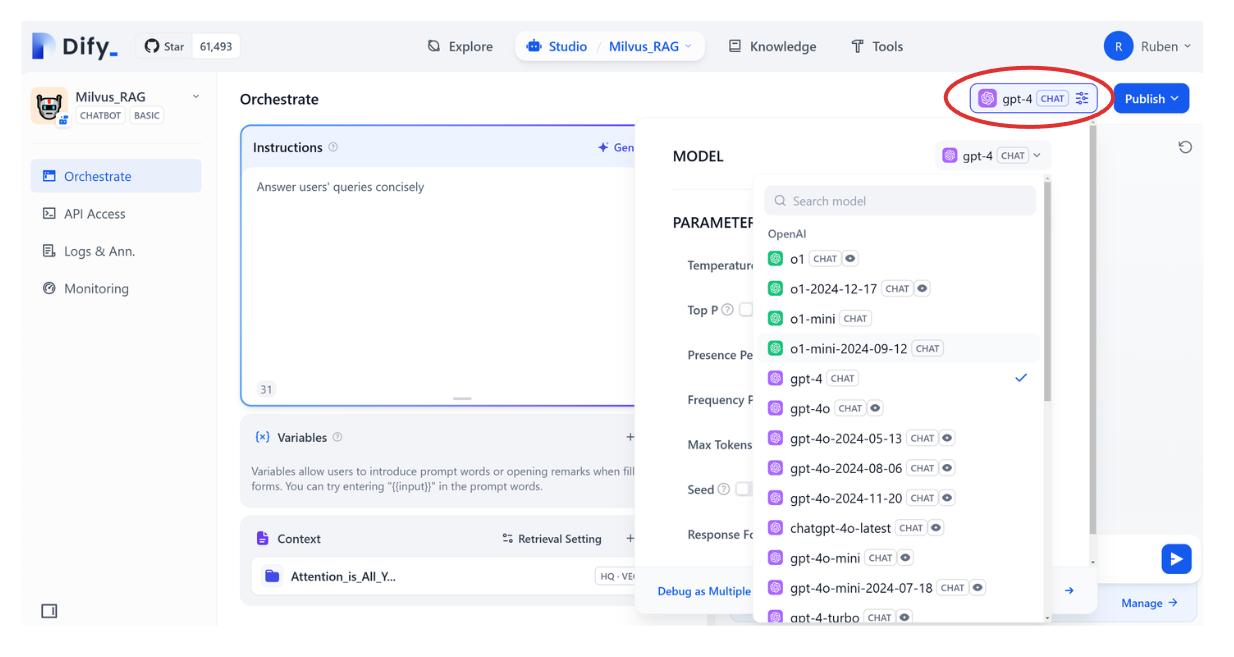Click the reset conversation refresh icon
The width and height of the screenshot is (1234, 657).
tap(1185, 148)
